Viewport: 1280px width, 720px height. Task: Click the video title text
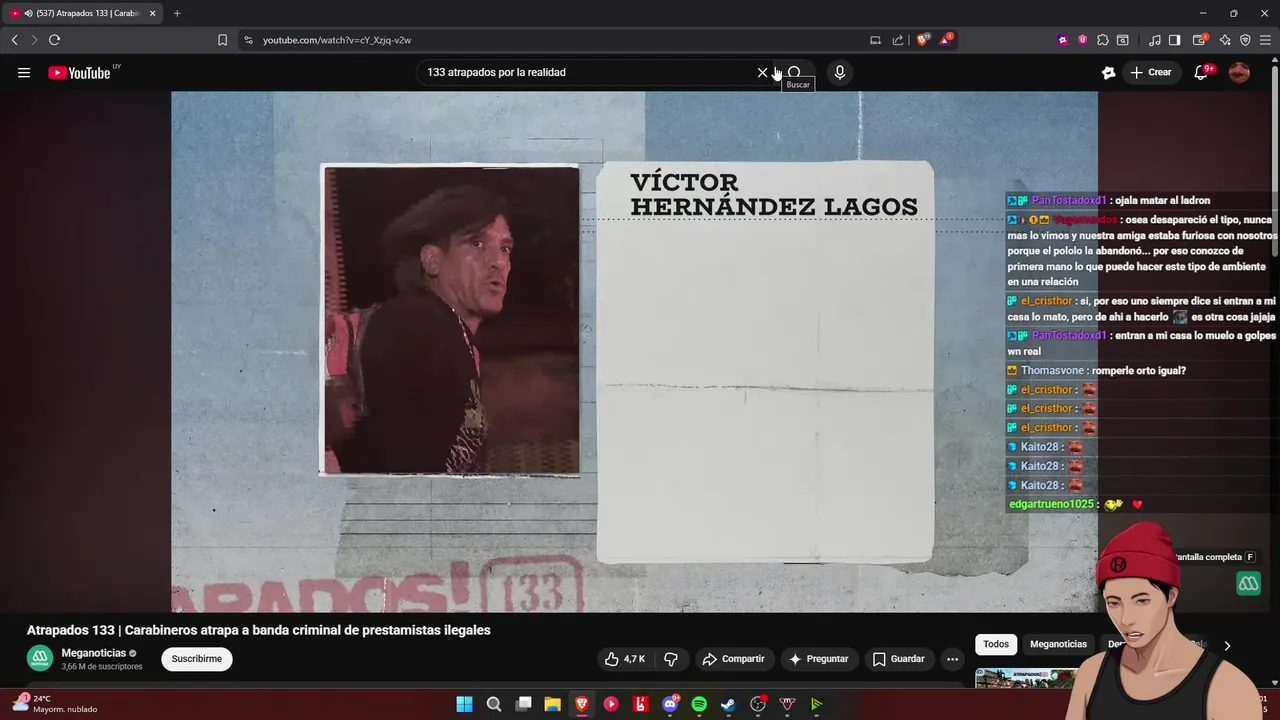pyautogui.click(x=259, y=630)
